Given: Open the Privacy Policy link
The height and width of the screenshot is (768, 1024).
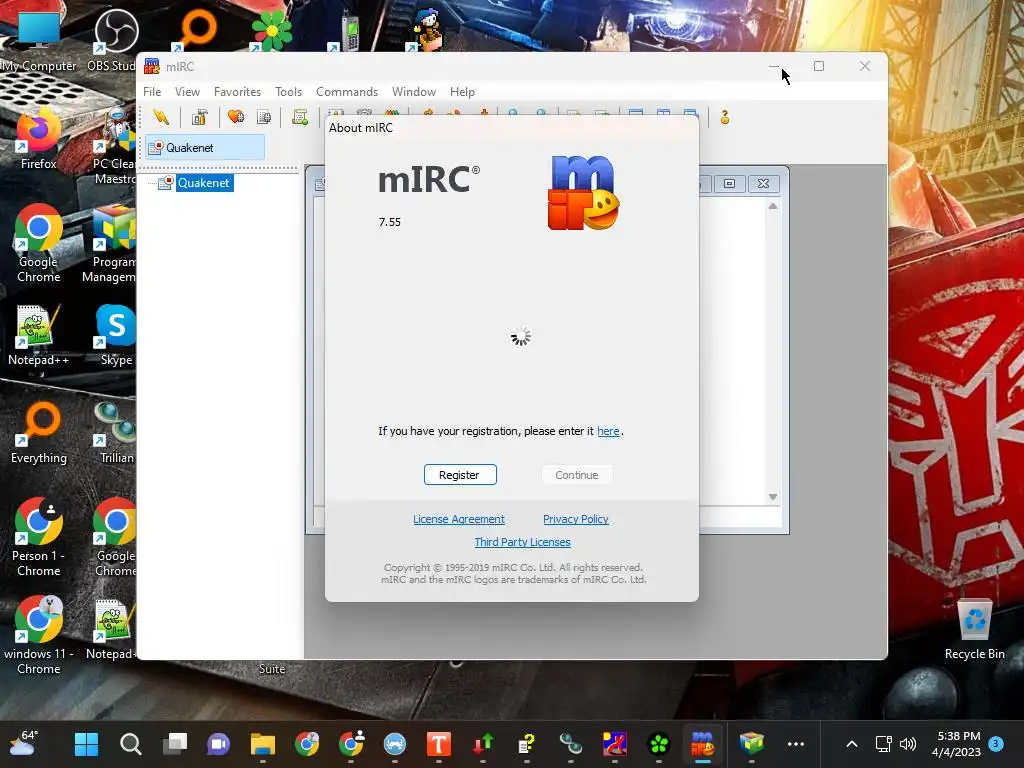Looking at the screenshot, I should point(575,519).
